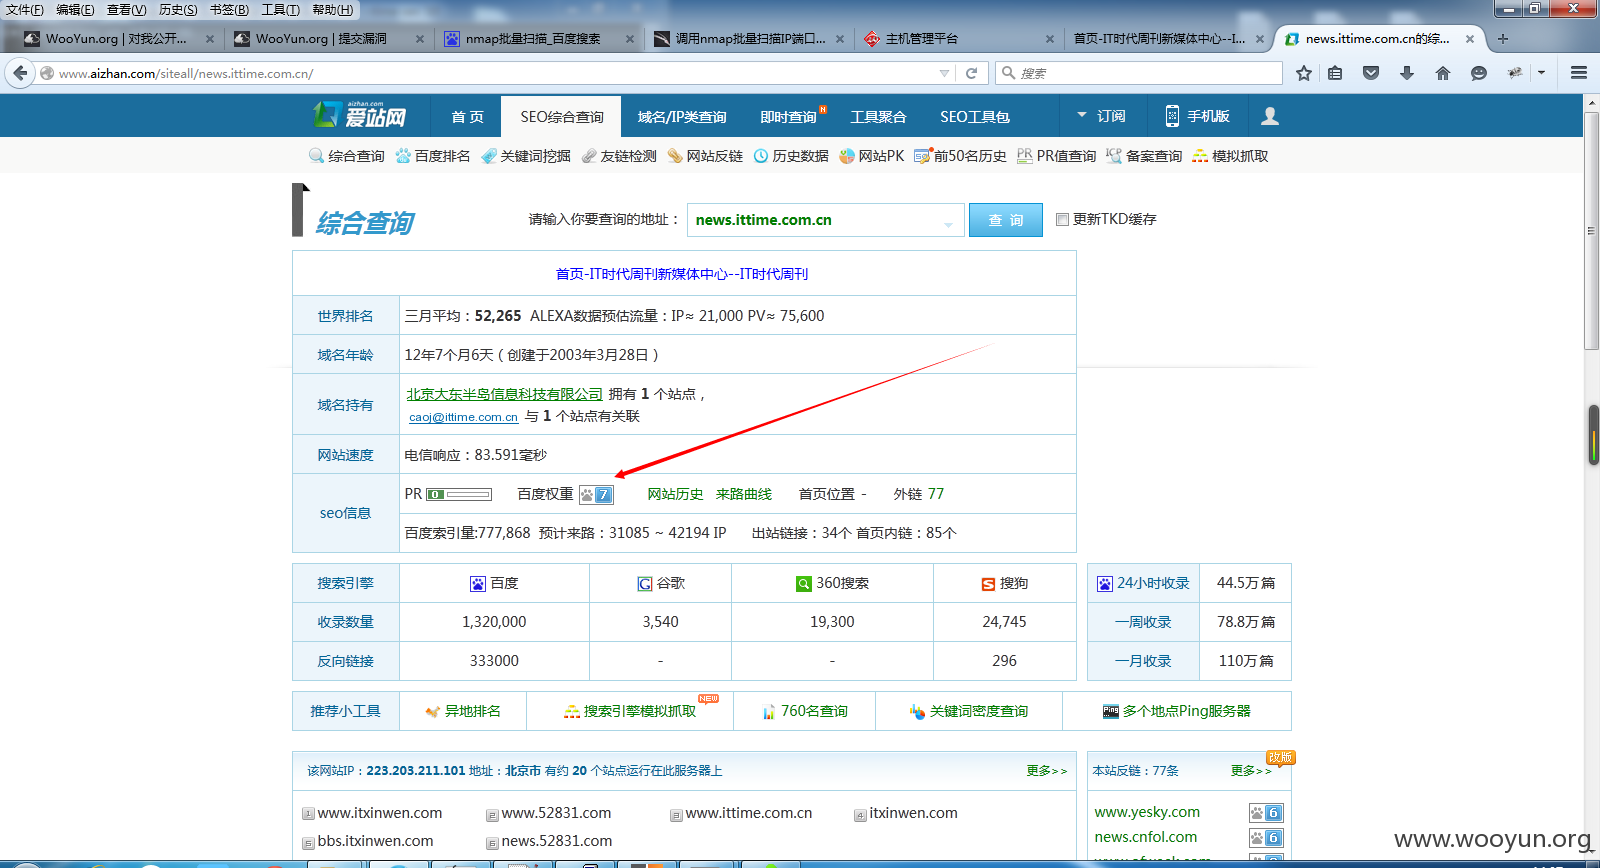The image size is (1600, 868).
Task: Open the site title link 首页-IT时代周刊
Action: 682,274
